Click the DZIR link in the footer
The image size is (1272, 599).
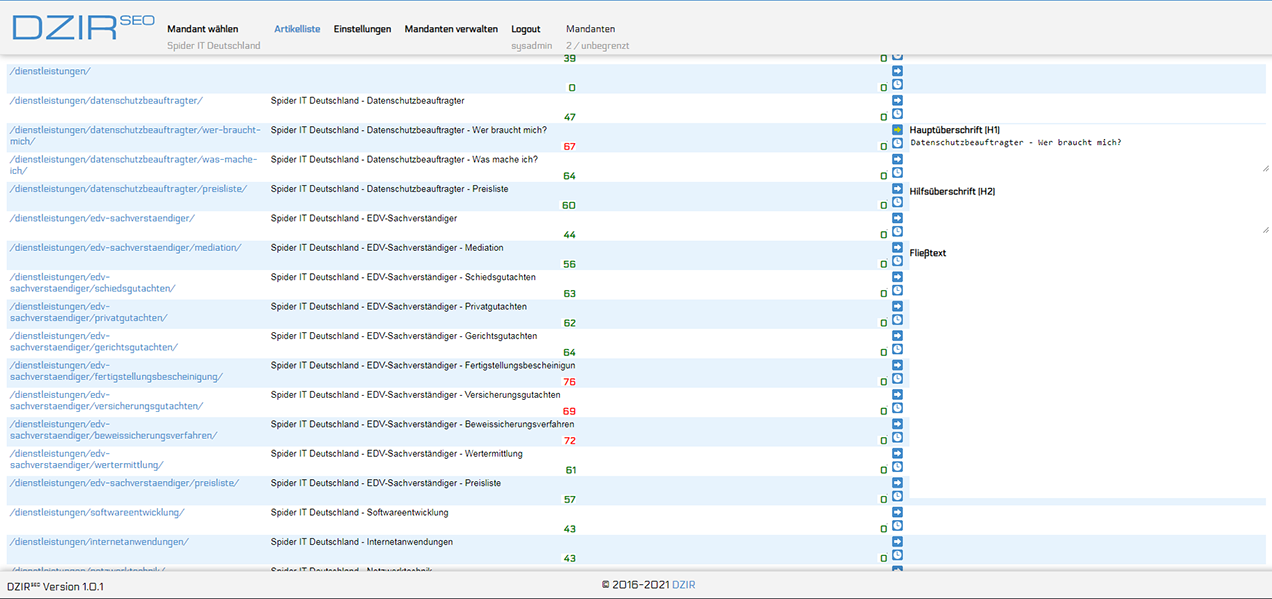coord(683,584)
